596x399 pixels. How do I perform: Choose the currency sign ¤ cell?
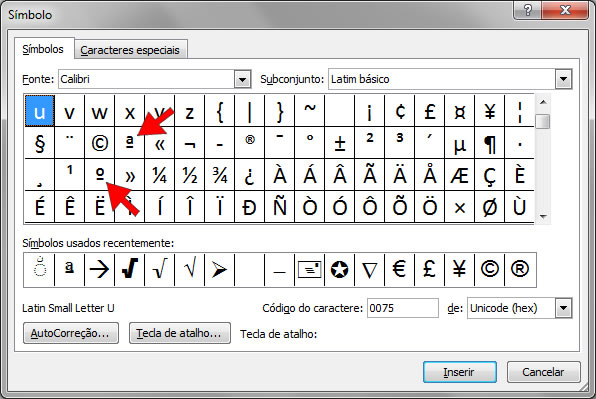click(460, 111)
